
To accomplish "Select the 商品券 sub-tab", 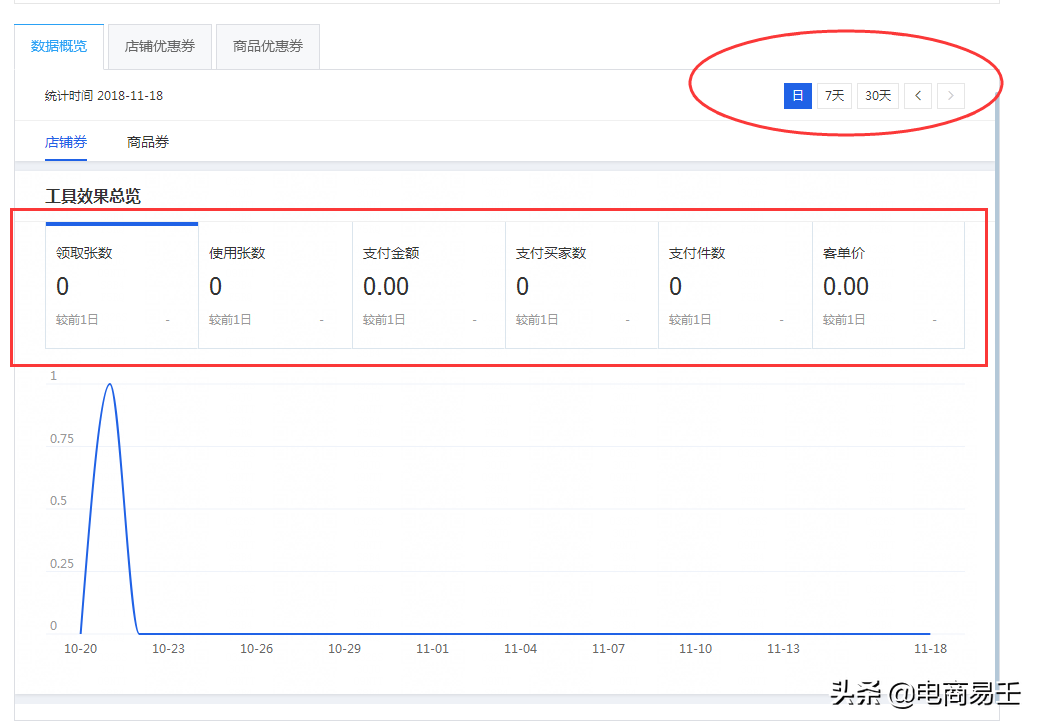I will 148,142.
